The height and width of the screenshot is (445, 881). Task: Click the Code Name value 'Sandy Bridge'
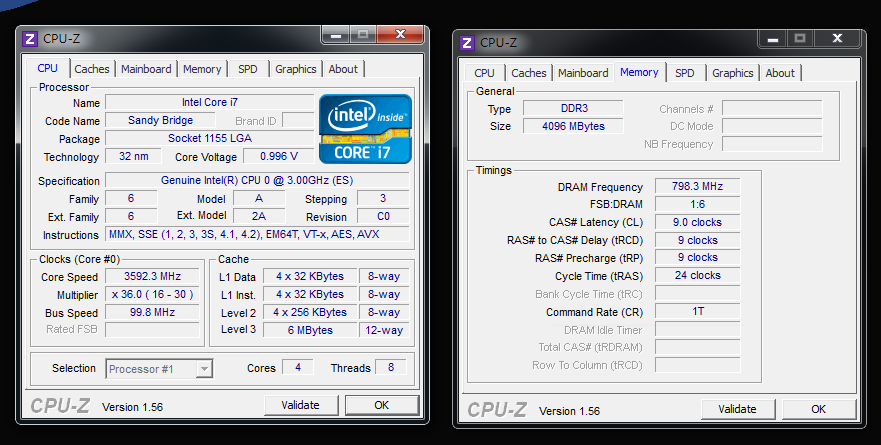click(160, 120)
